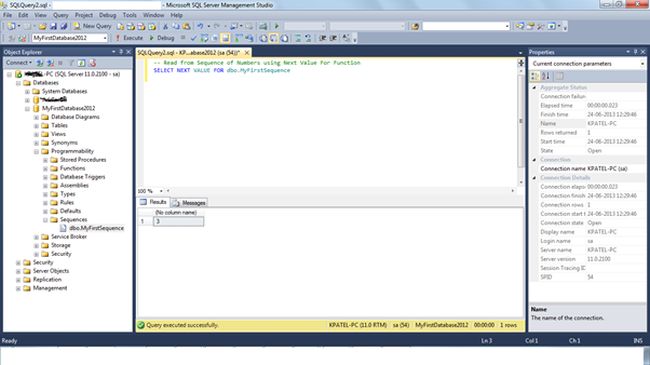This screenshot has height=365, width=650.
Task: Toggle IntelliSense Enabled in the SQL toolbar
Action: [x=225, y=38]
